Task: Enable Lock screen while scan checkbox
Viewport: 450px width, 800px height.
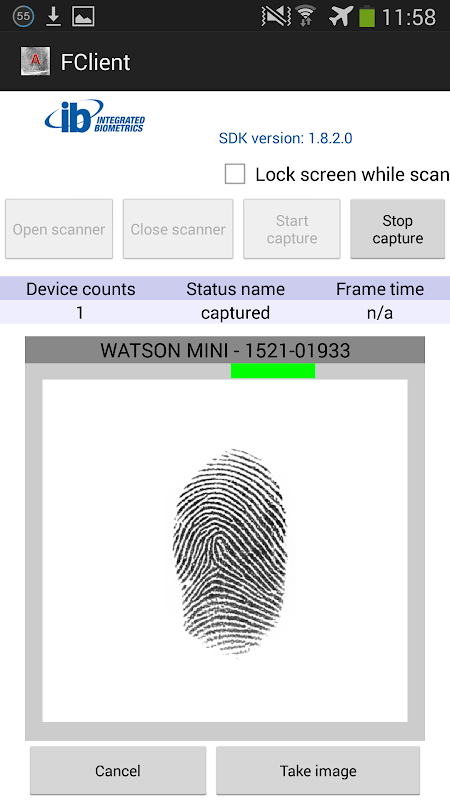Action: 235,174
